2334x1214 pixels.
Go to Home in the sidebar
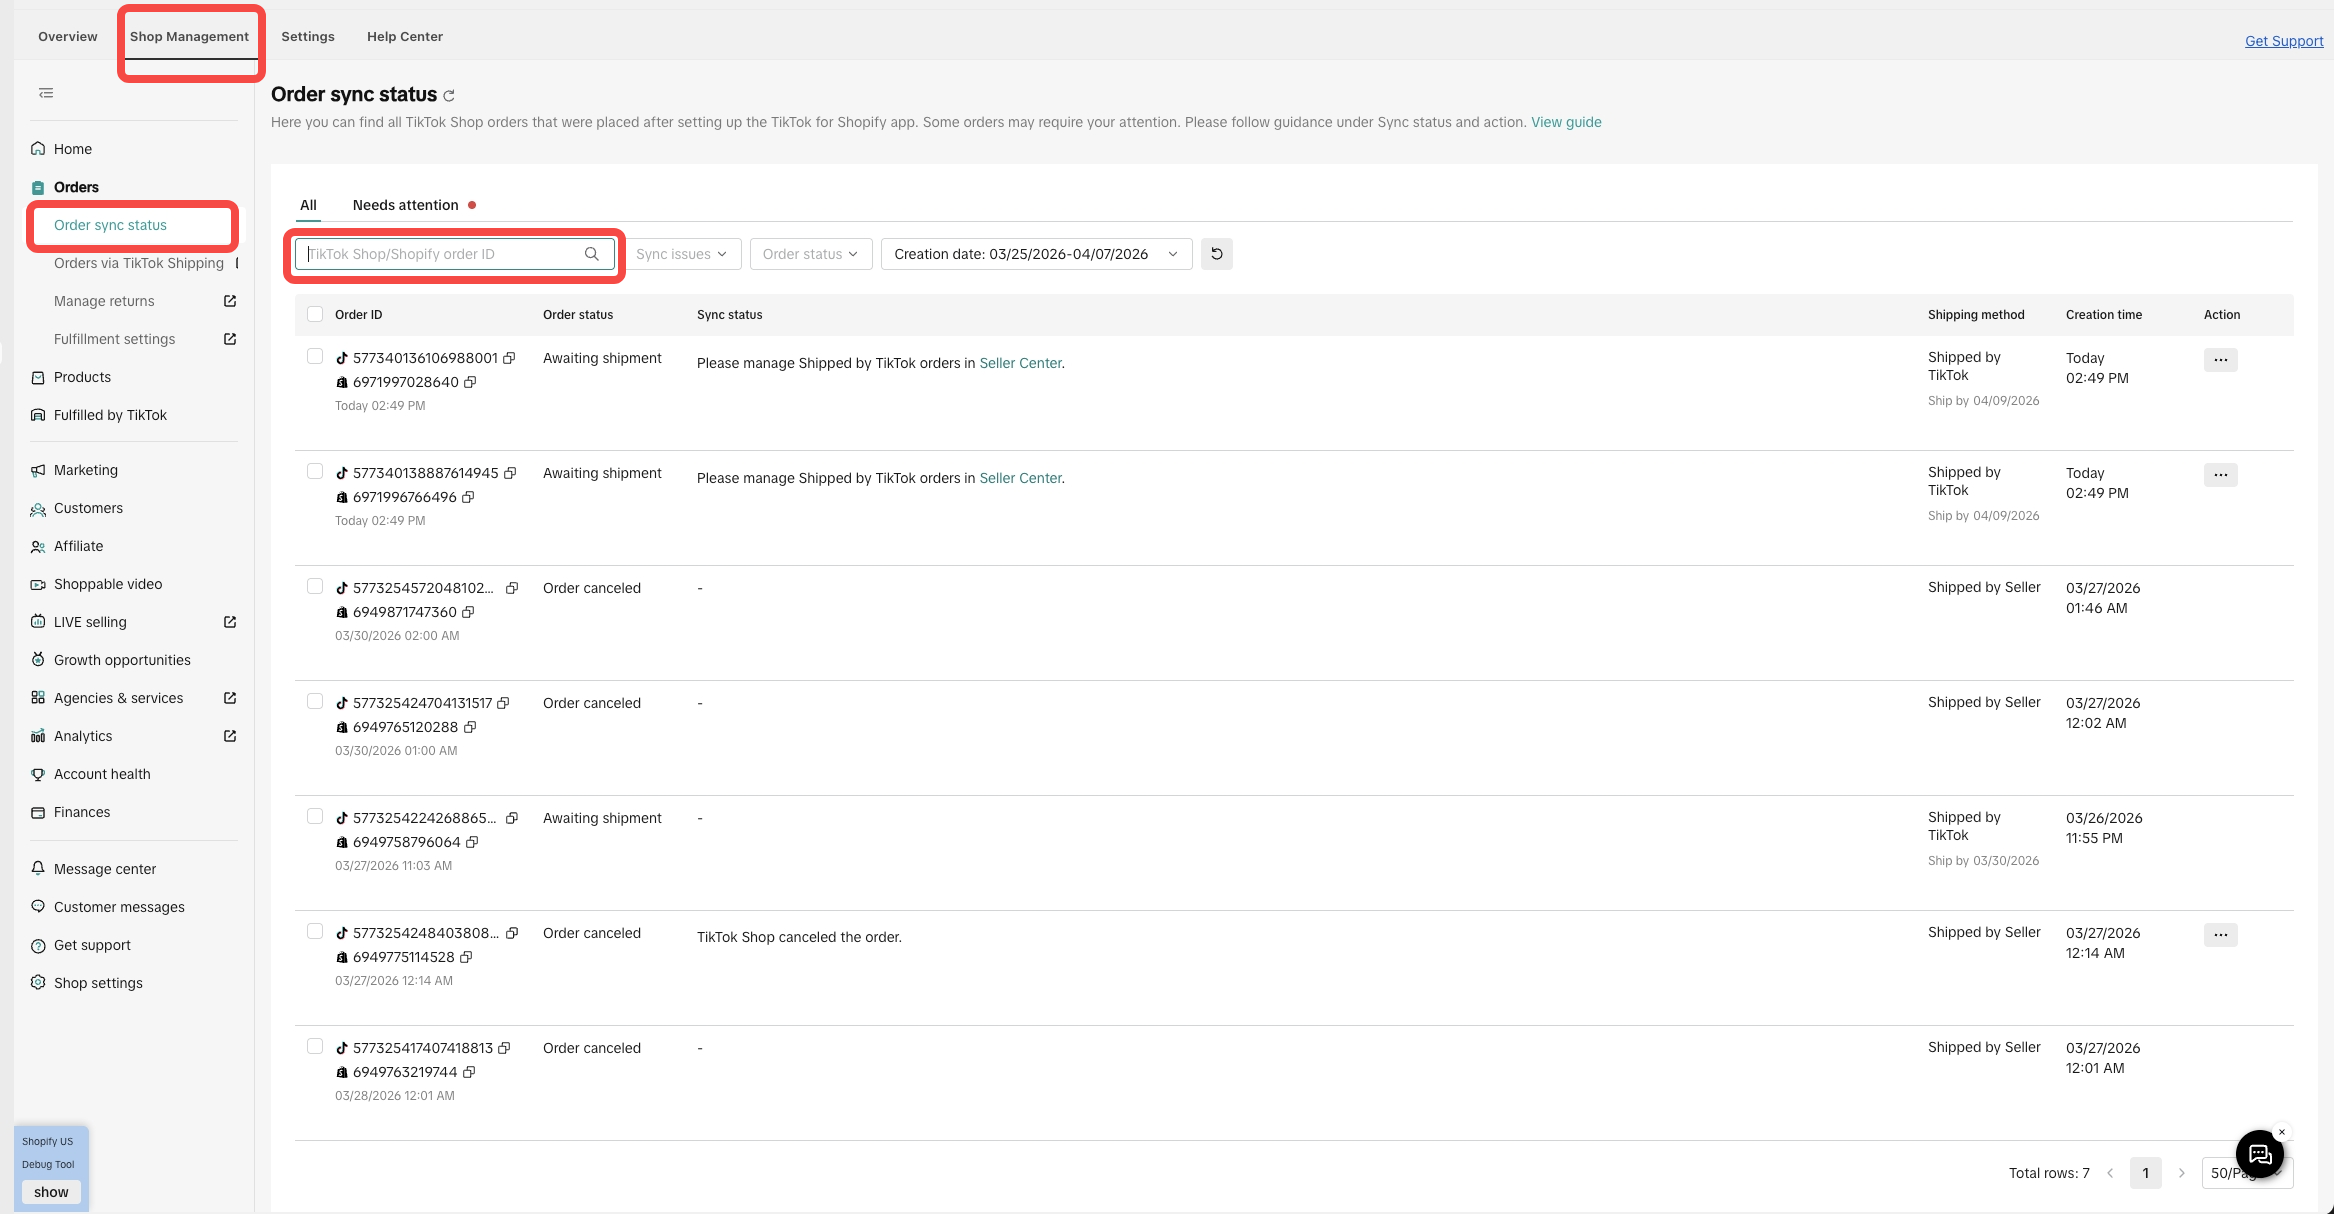click(x=73, y=149)
